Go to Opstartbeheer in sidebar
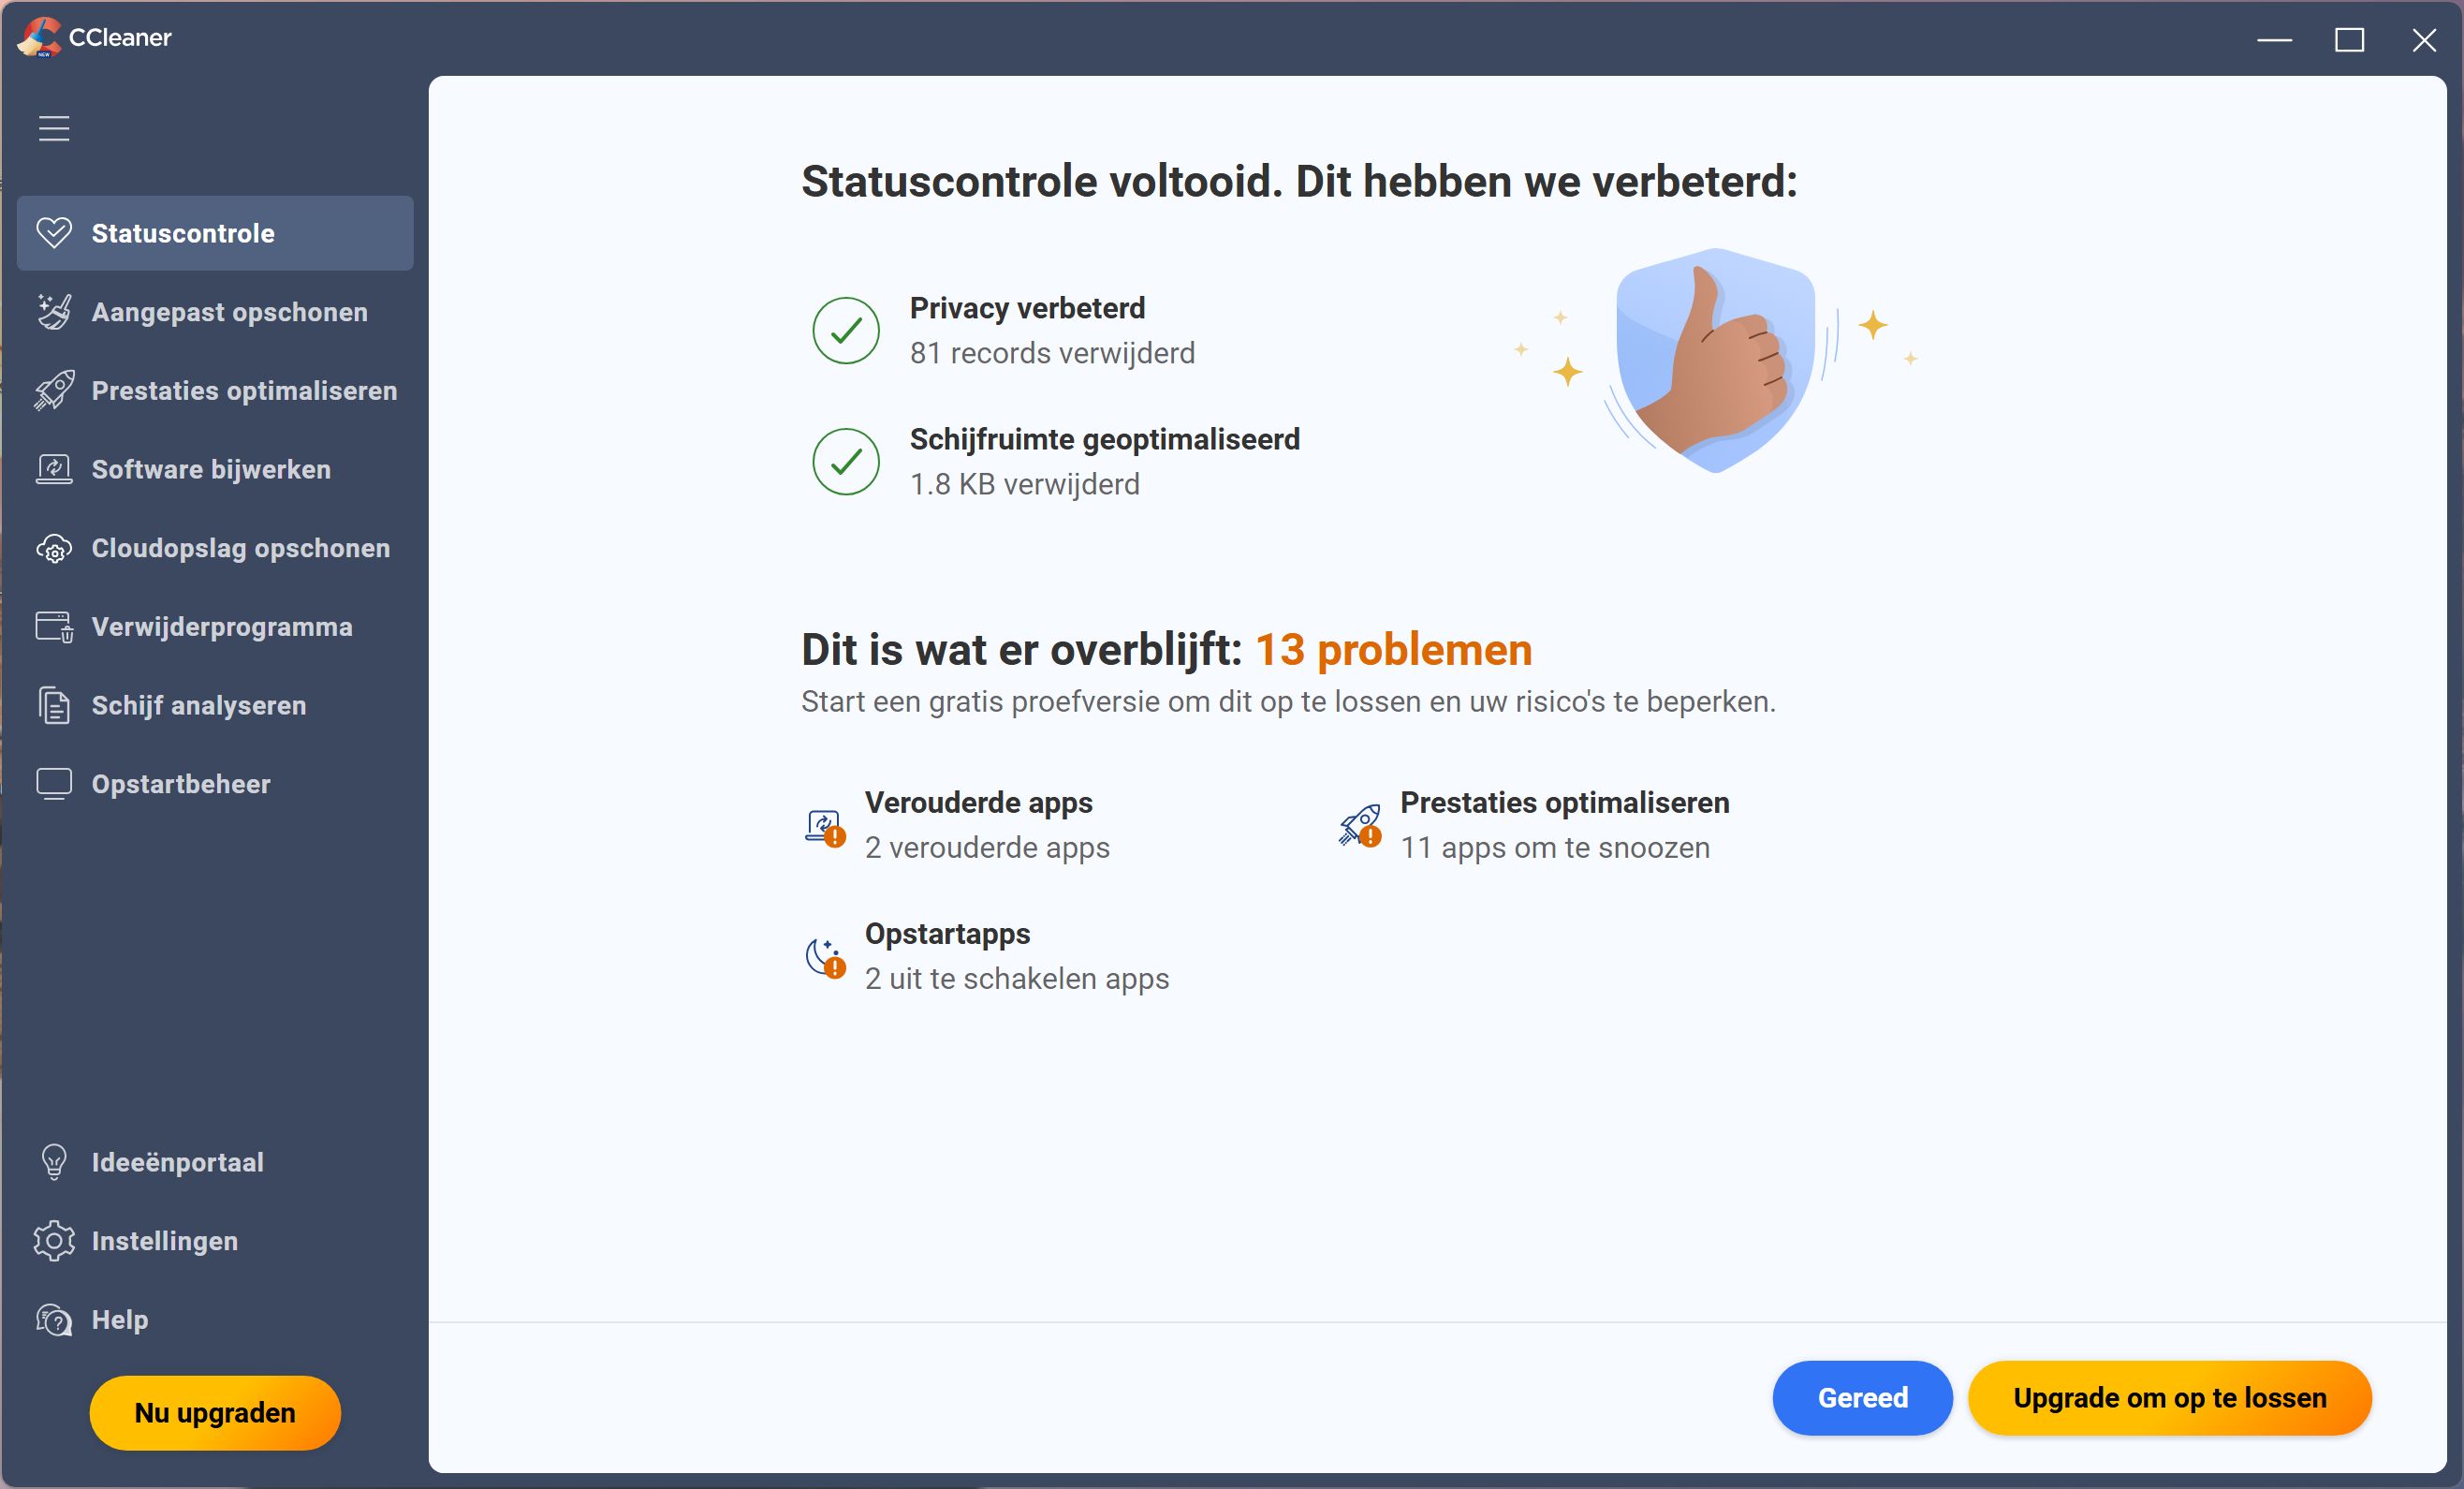 pos(180,784)
